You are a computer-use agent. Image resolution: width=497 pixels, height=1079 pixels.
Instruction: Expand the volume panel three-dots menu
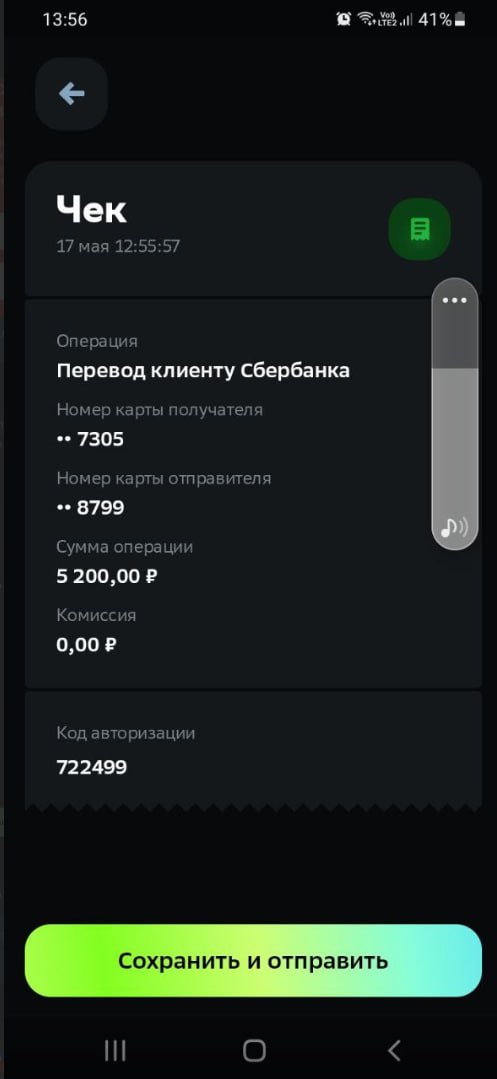[x=455, y=301]
